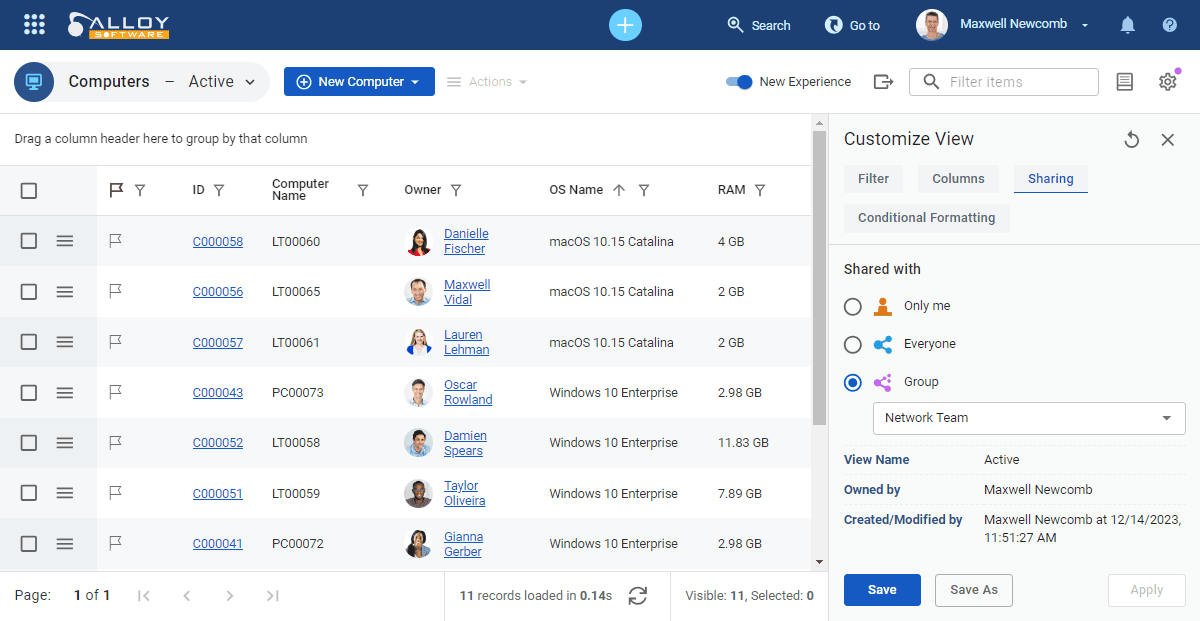The image size is (1200, 621).
Task: Go to the last page
Action: coord(272,596)
